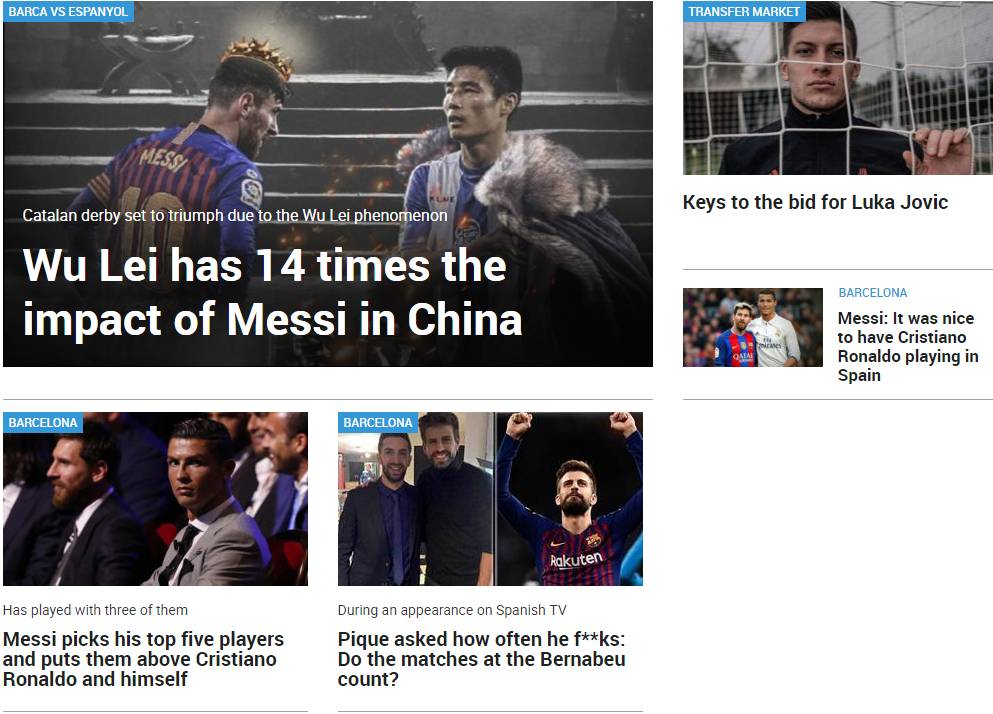Click During an appearance on Spanish TV subtitle
Screen dimensions: 993x714
(x=452, y=610)
